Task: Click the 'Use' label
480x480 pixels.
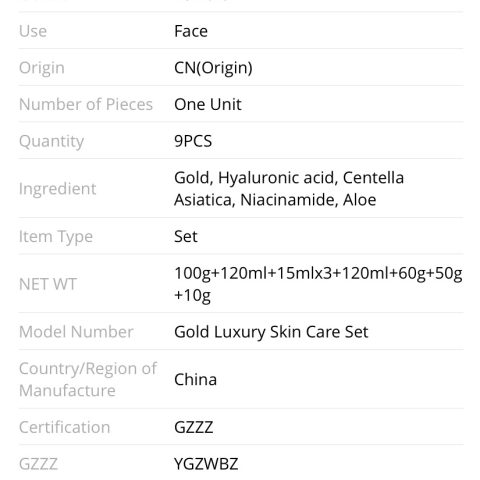Action: (x=33, y=31)
